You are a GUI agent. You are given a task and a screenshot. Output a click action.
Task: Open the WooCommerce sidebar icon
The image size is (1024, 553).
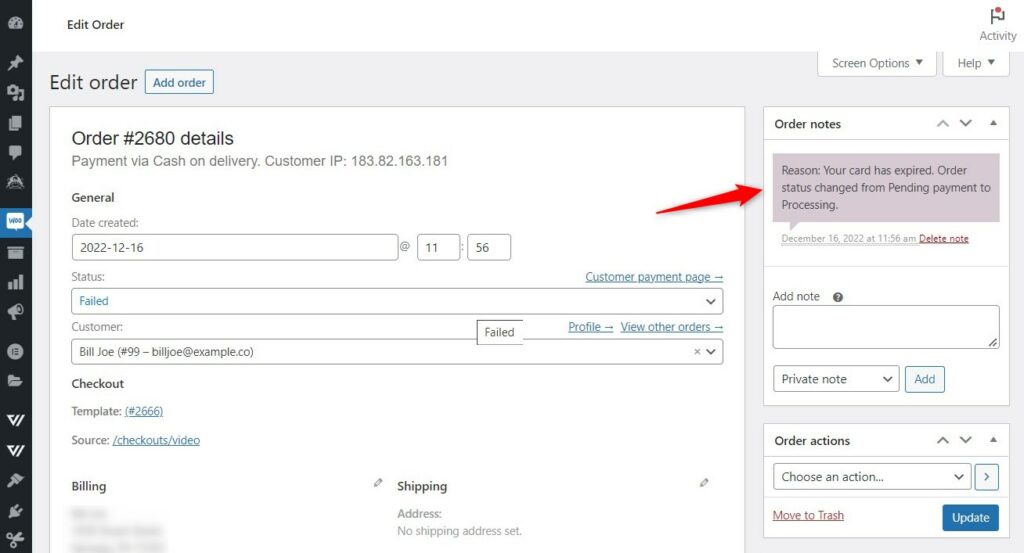(15, 221)
